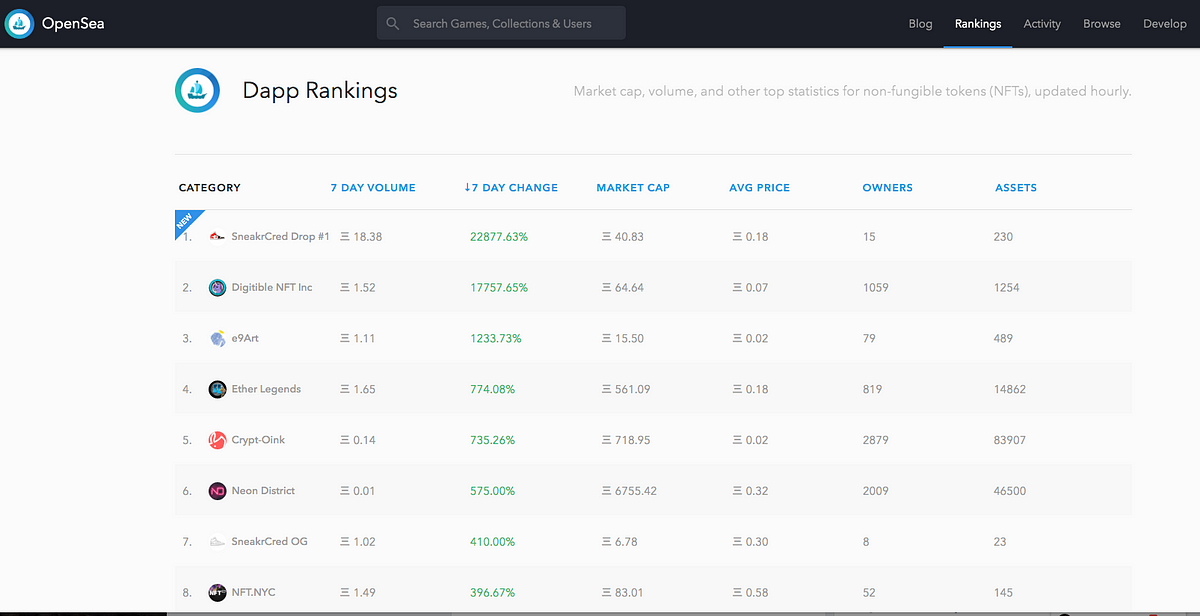Open the NFT.NYC collection icon
This screenshot has width=1200, height=616.
pyautogui.click(x=217, y=593)
